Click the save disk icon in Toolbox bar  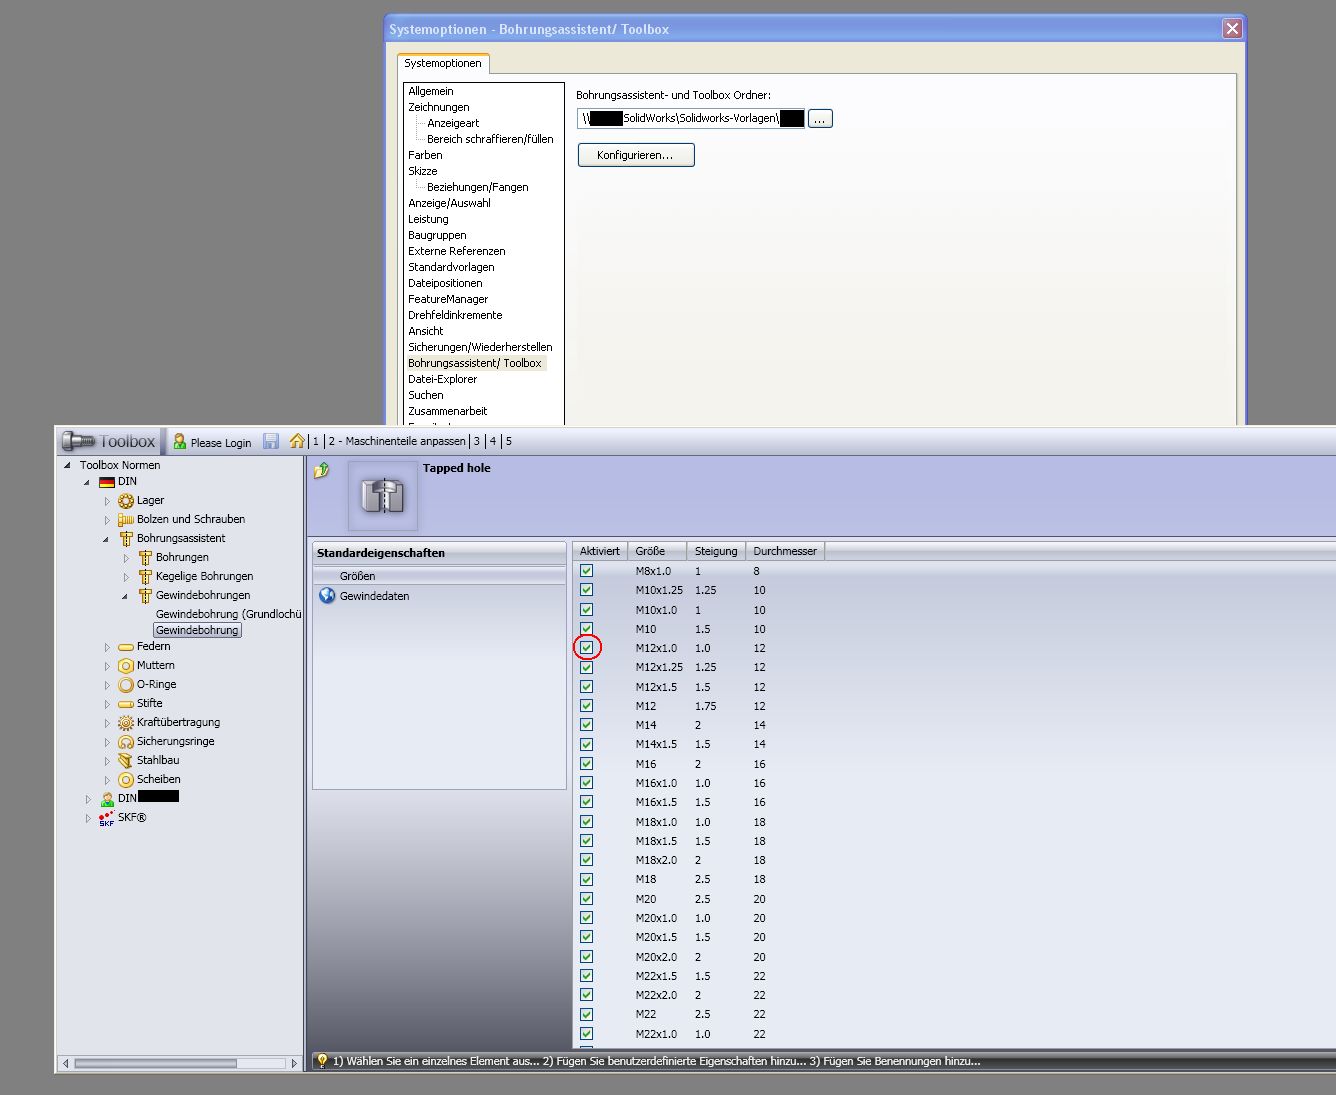(x=271, y=441)
